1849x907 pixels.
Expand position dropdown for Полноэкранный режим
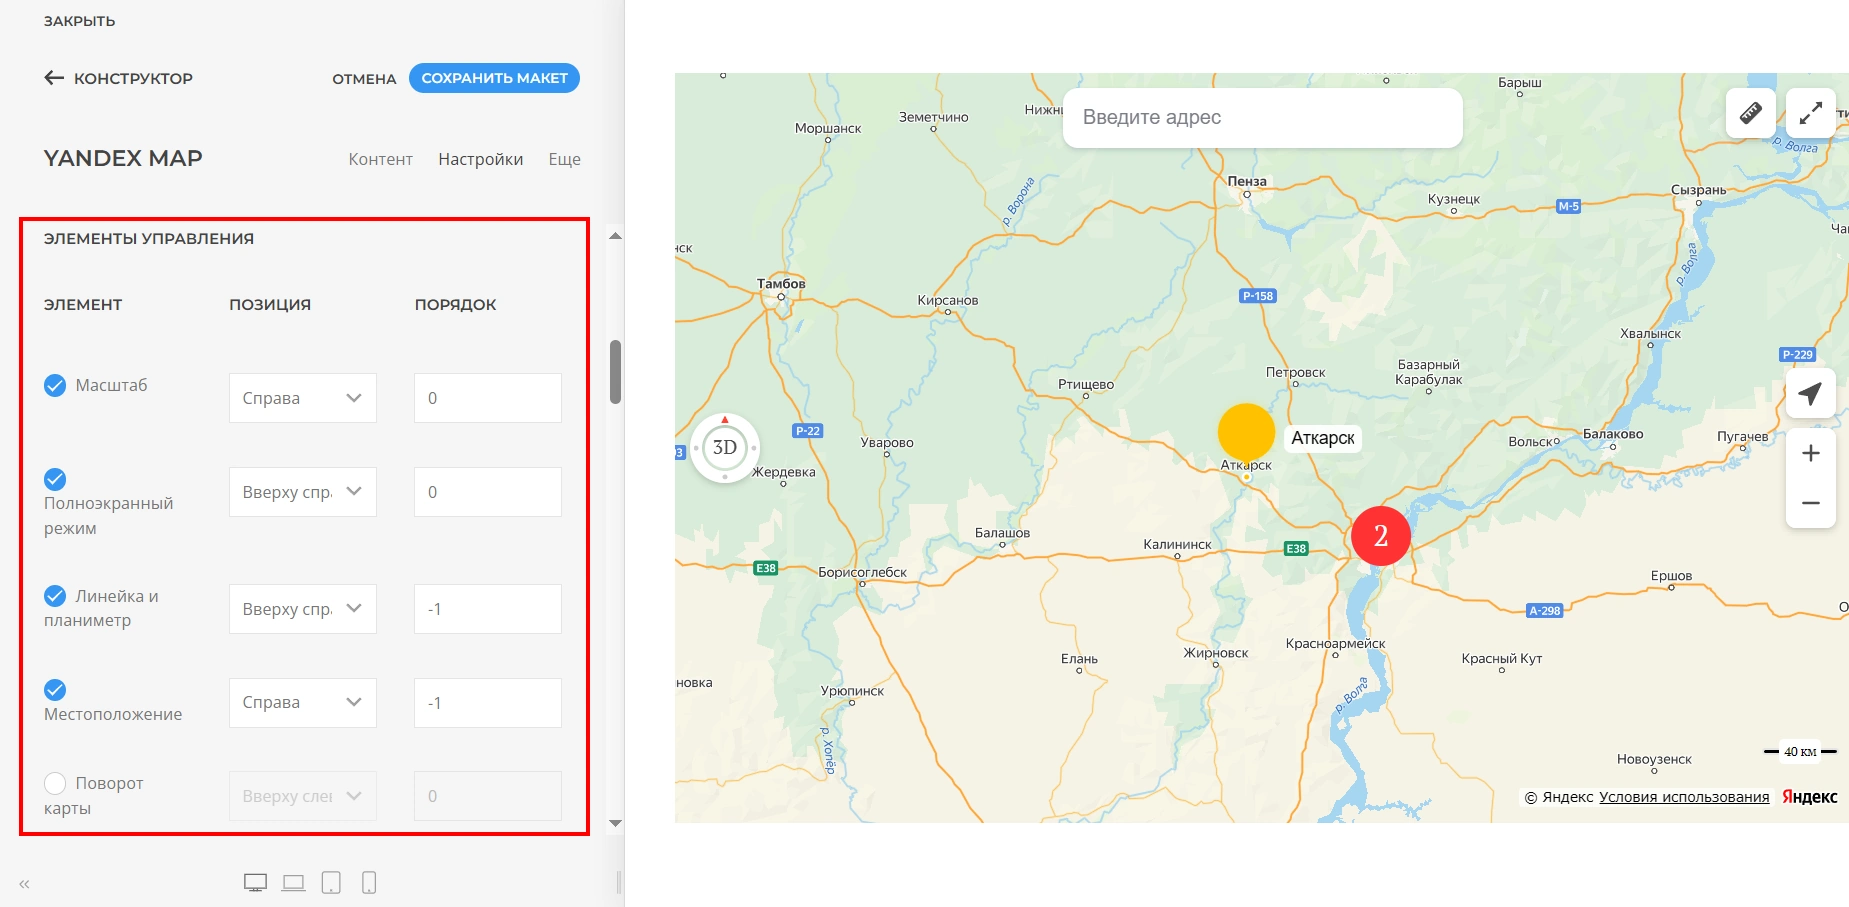coord(302,492)
